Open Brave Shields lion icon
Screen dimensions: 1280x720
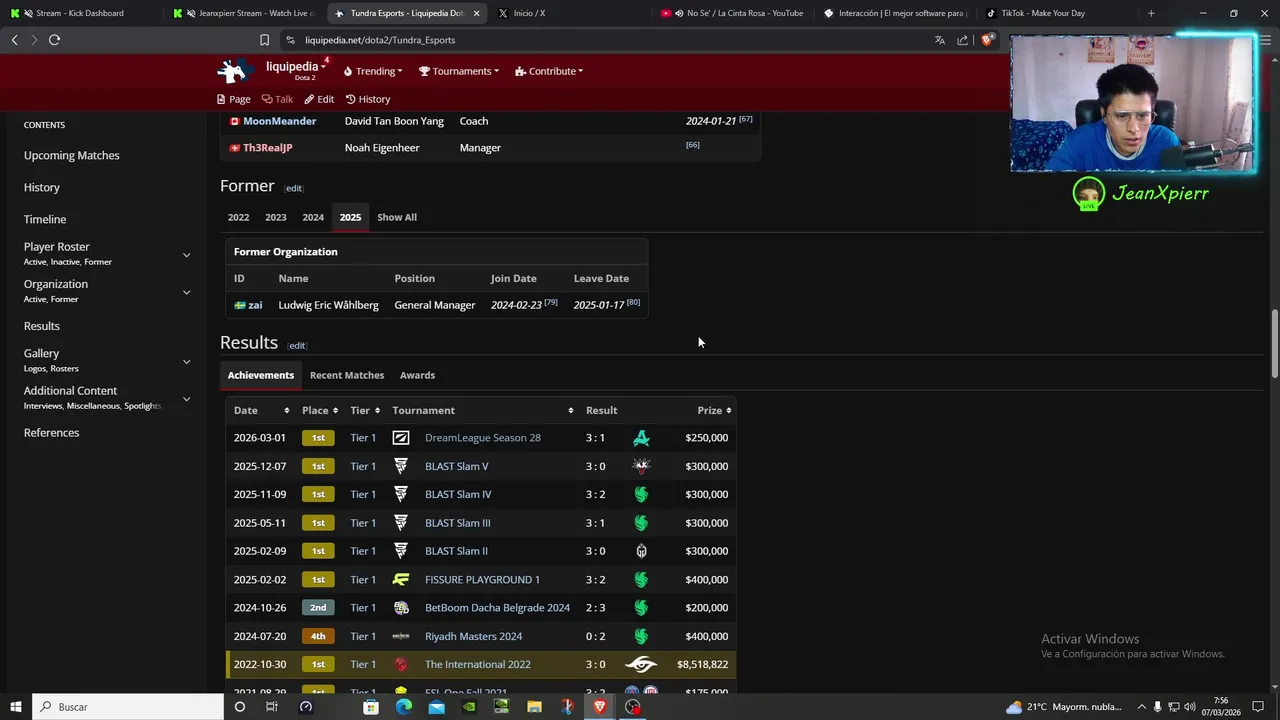[x=987, y=40]
